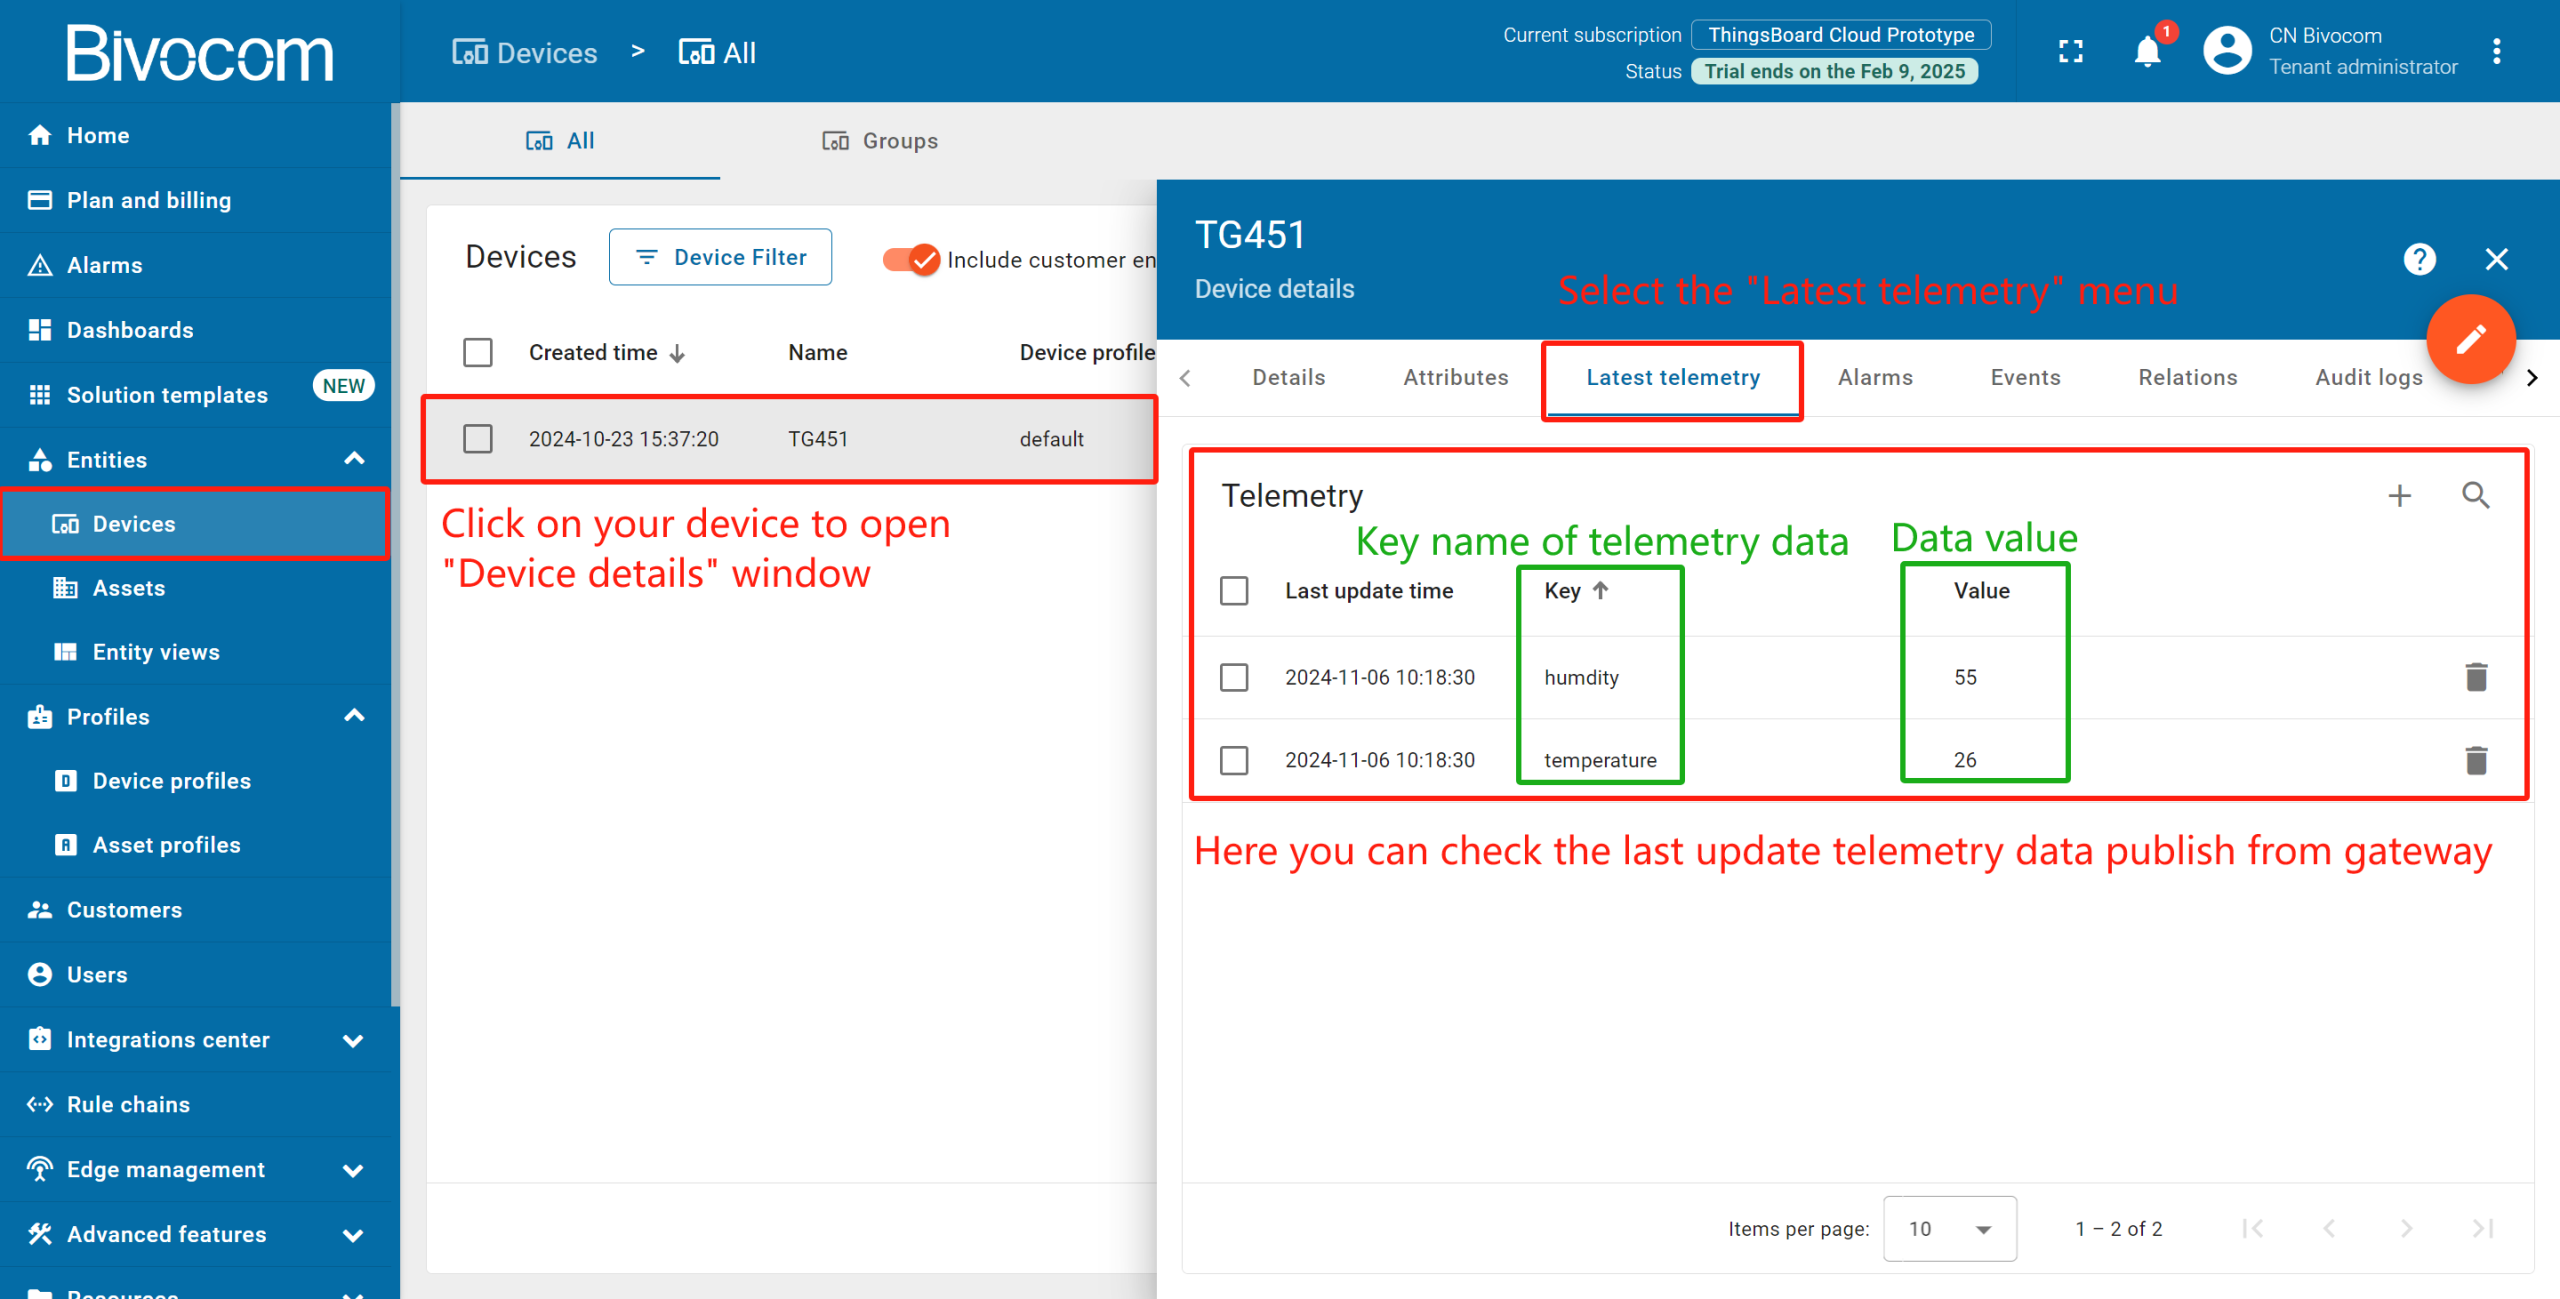The width and height of the screenshot is (2560, 1299).
Task: Open the three-dot user menu
Action: [x=2497, y=51]
